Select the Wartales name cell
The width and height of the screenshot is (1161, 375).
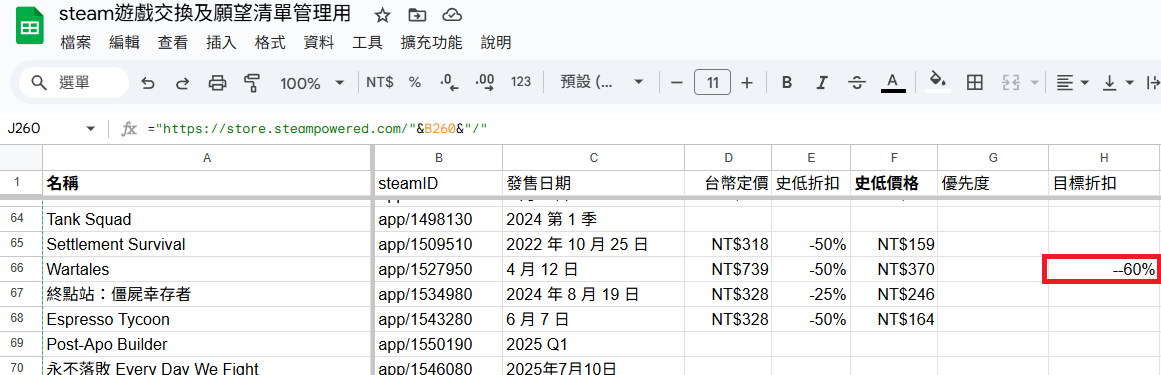(207, 270)
